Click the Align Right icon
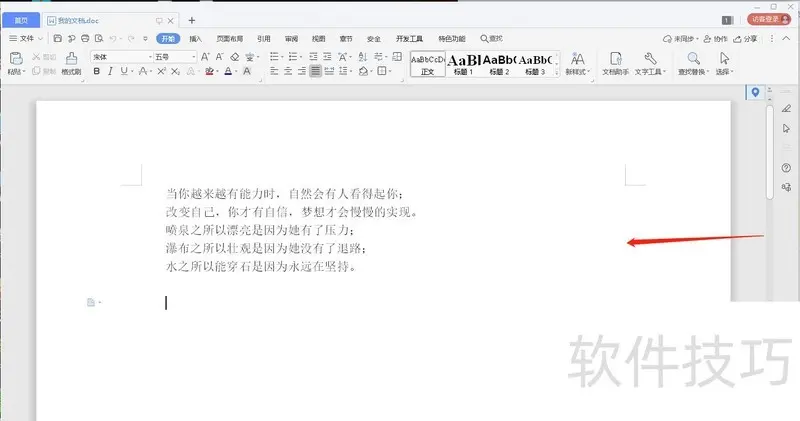Viewport: 800px width, 421px height. (302, 71)
